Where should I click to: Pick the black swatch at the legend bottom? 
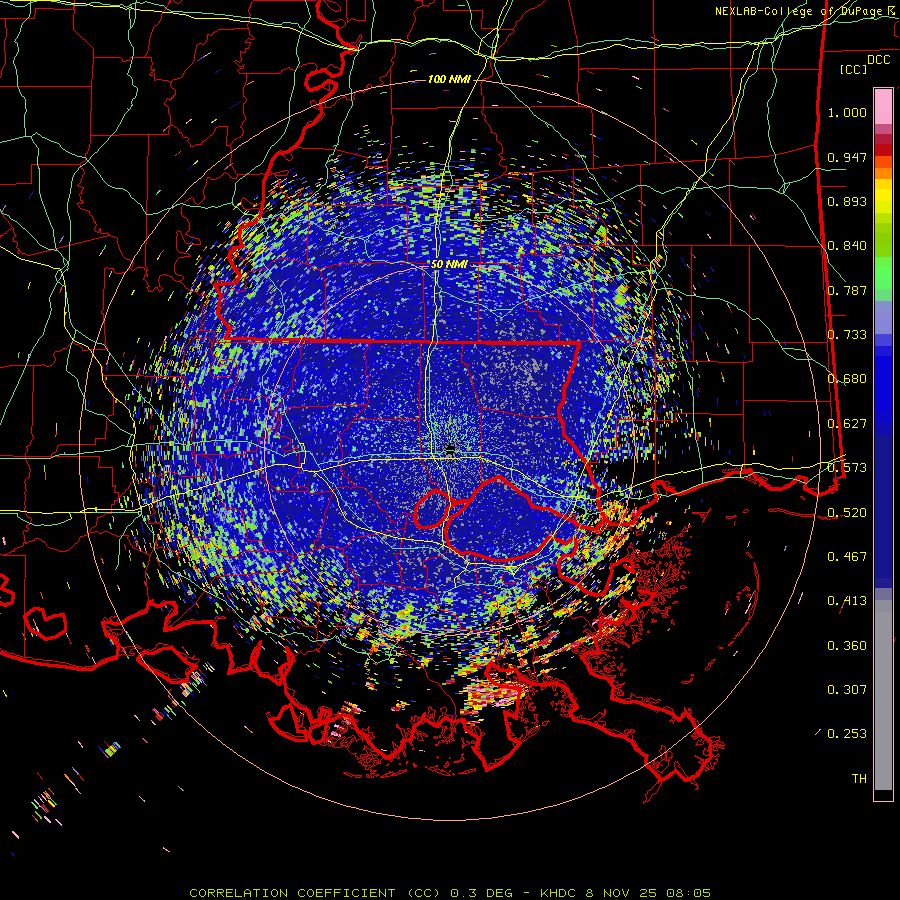click(x=883, y=795)
